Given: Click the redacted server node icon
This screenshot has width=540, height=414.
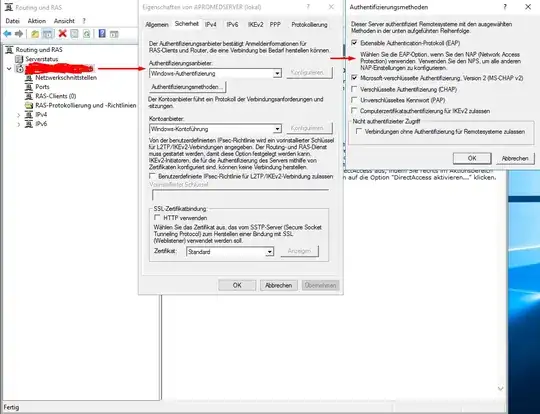Looking at the screenshot, I should (19, 68).
